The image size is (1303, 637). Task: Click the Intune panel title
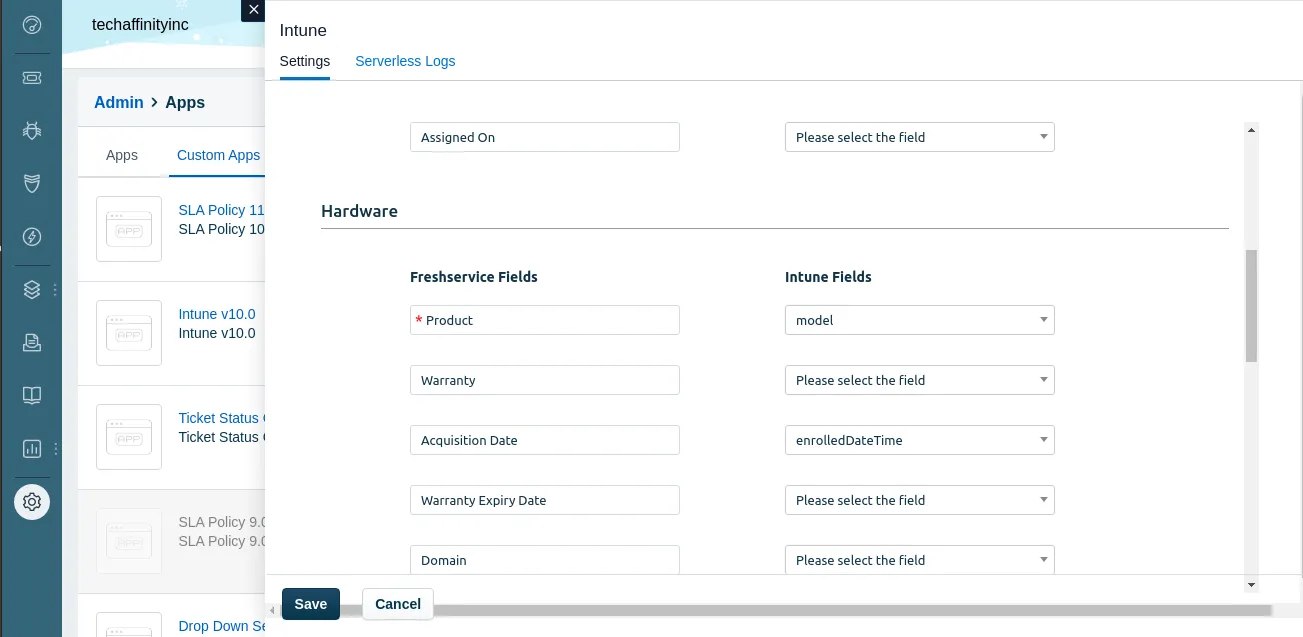pyautogui.click(x=303, y=30)
